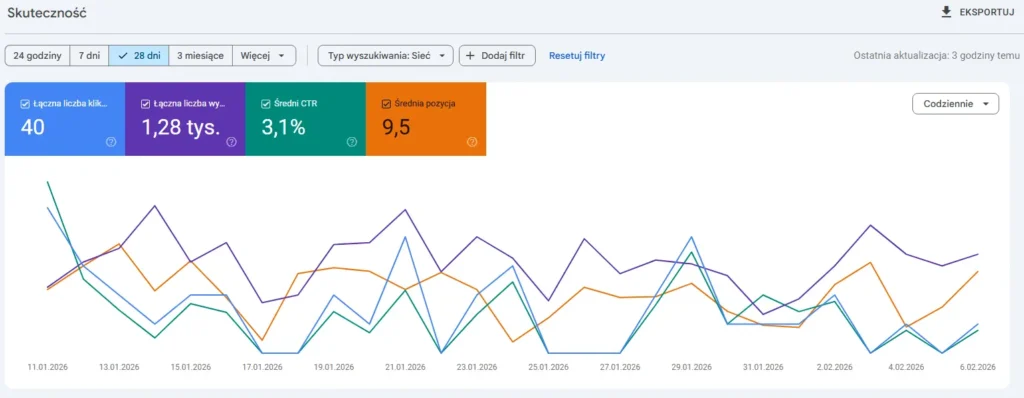
Task: Uncheck the Średni CTR checkbox
Action: (265, 103)
